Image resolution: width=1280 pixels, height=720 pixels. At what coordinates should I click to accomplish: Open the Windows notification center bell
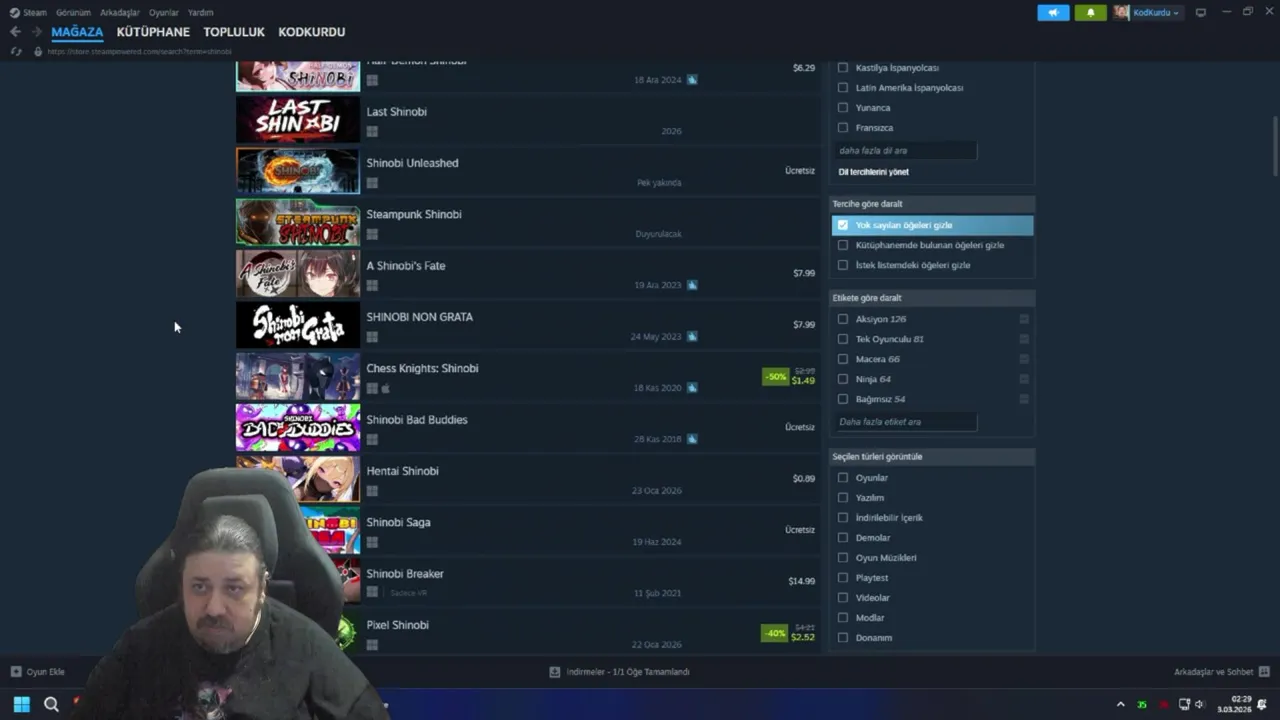(1262, 705)
